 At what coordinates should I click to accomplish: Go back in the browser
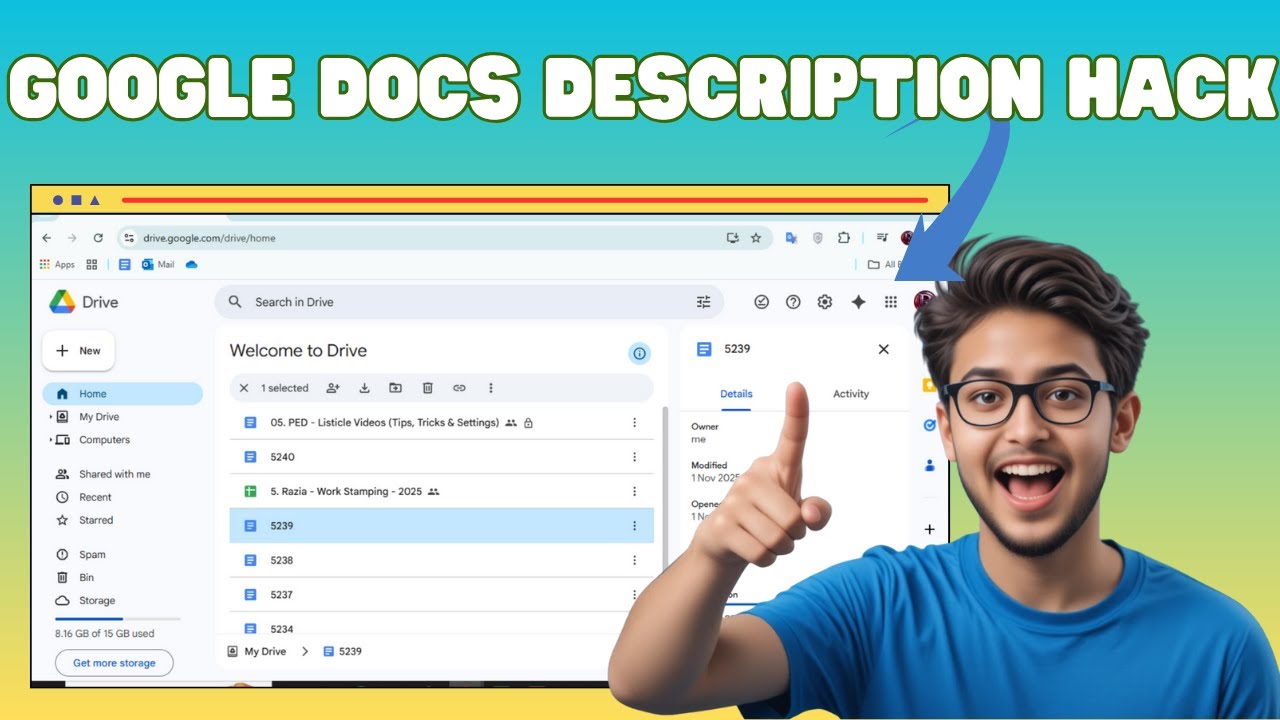(46, 238)
